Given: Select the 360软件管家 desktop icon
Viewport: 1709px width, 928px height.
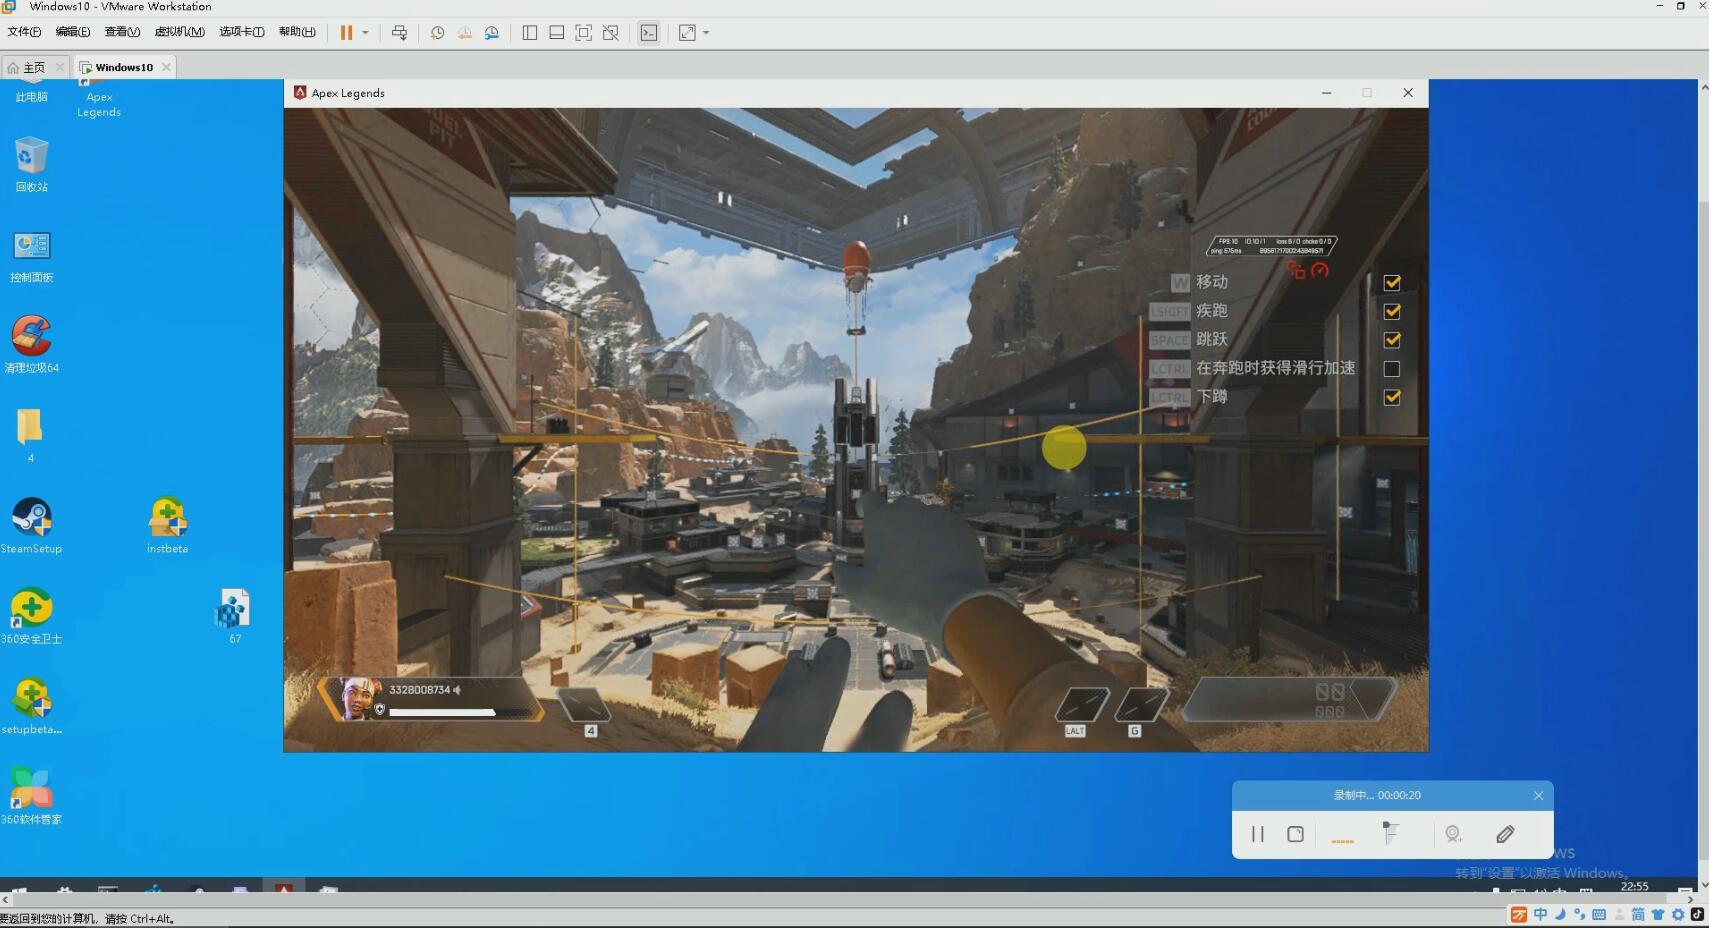Looking at the screenshot, I should 31,796.
